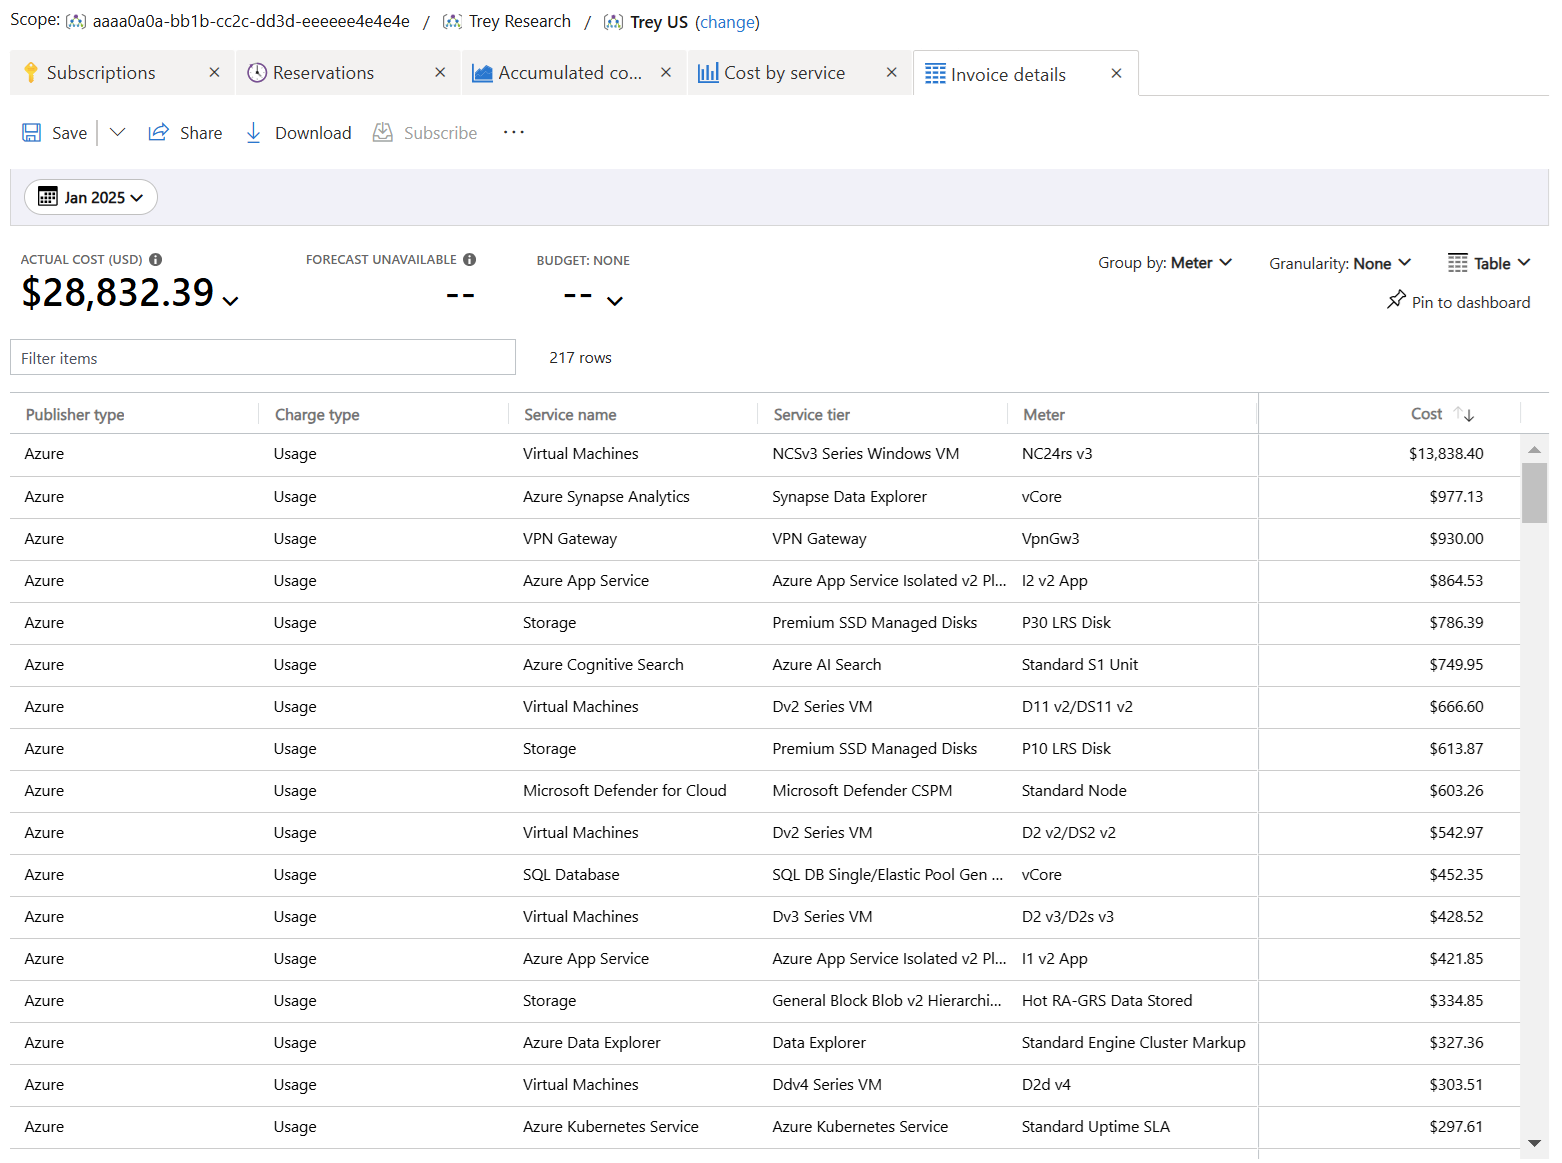
Task: Click the info icon beside Actual Cost
Action: (156, 260)
